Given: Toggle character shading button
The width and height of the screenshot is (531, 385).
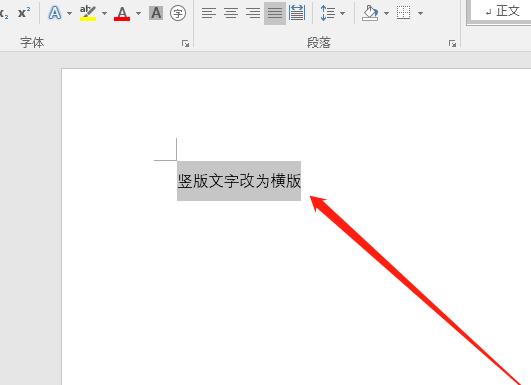Looking at the screenshot, I should coord(156,13).
